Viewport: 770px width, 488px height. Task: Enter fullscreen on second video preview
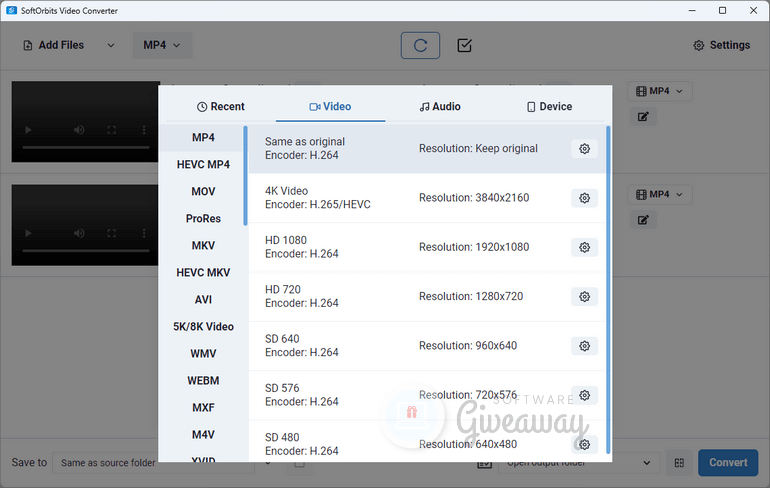(111, 233)
